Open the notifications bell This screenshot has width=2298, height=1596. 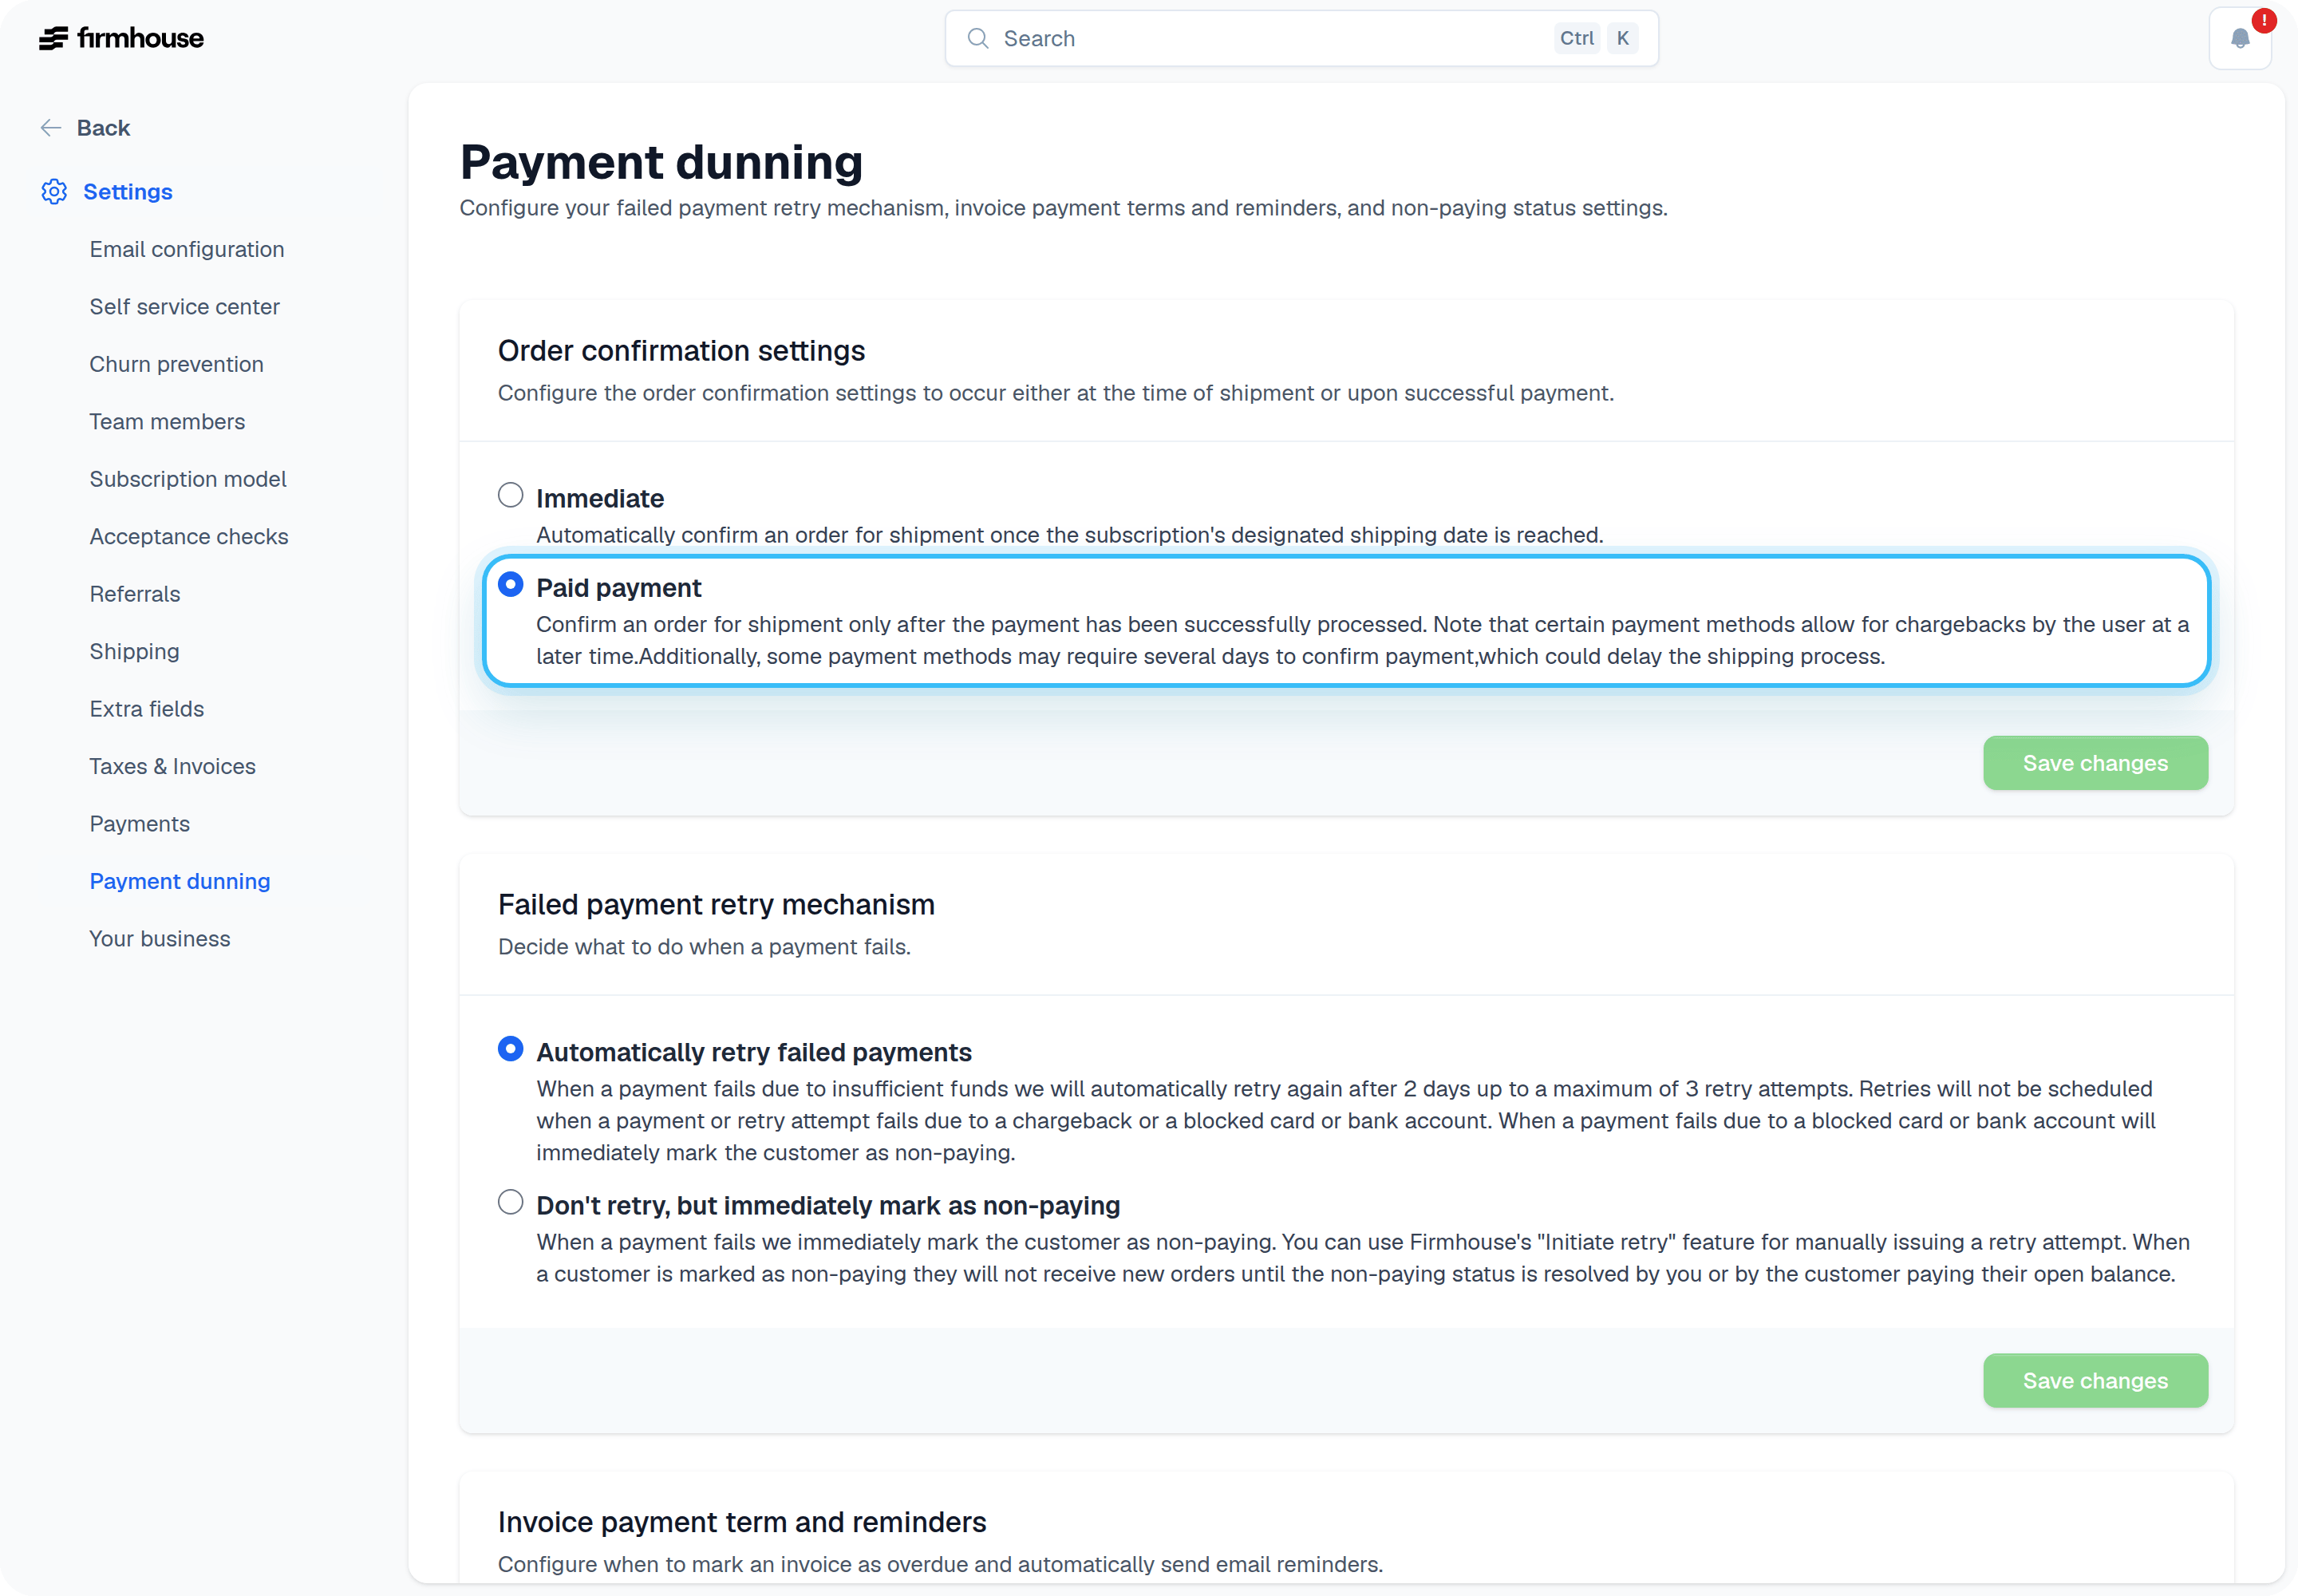[2240, 39]
